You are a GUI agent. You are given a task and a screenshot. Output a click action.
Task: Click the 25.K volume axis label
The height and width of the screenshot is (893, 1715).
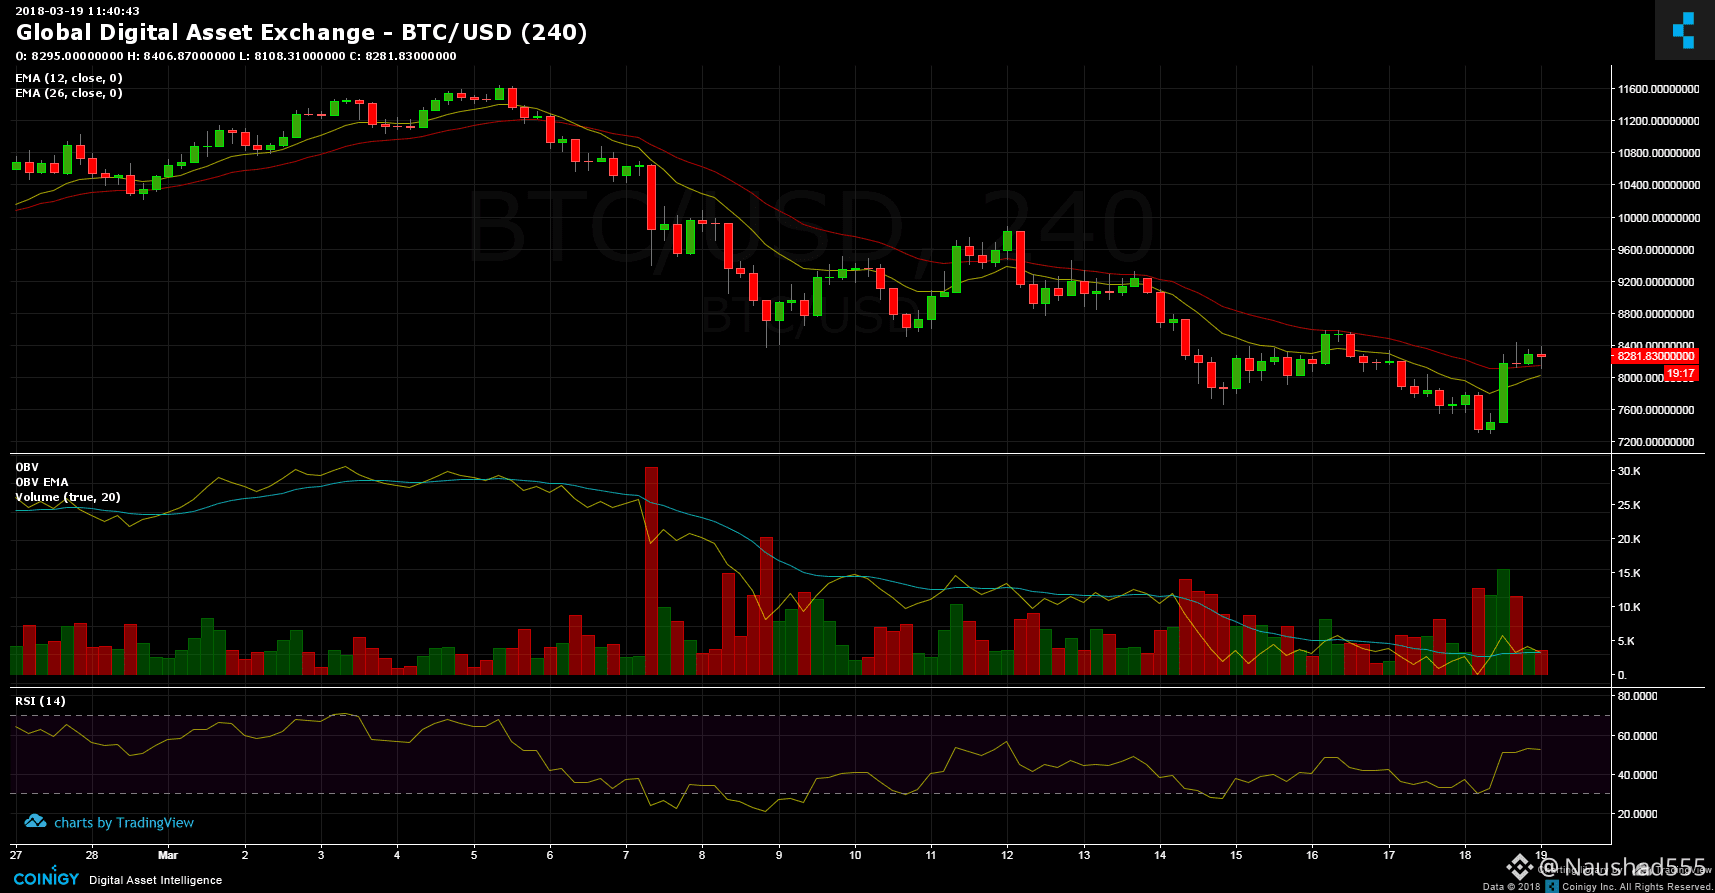pos(1629,505)
